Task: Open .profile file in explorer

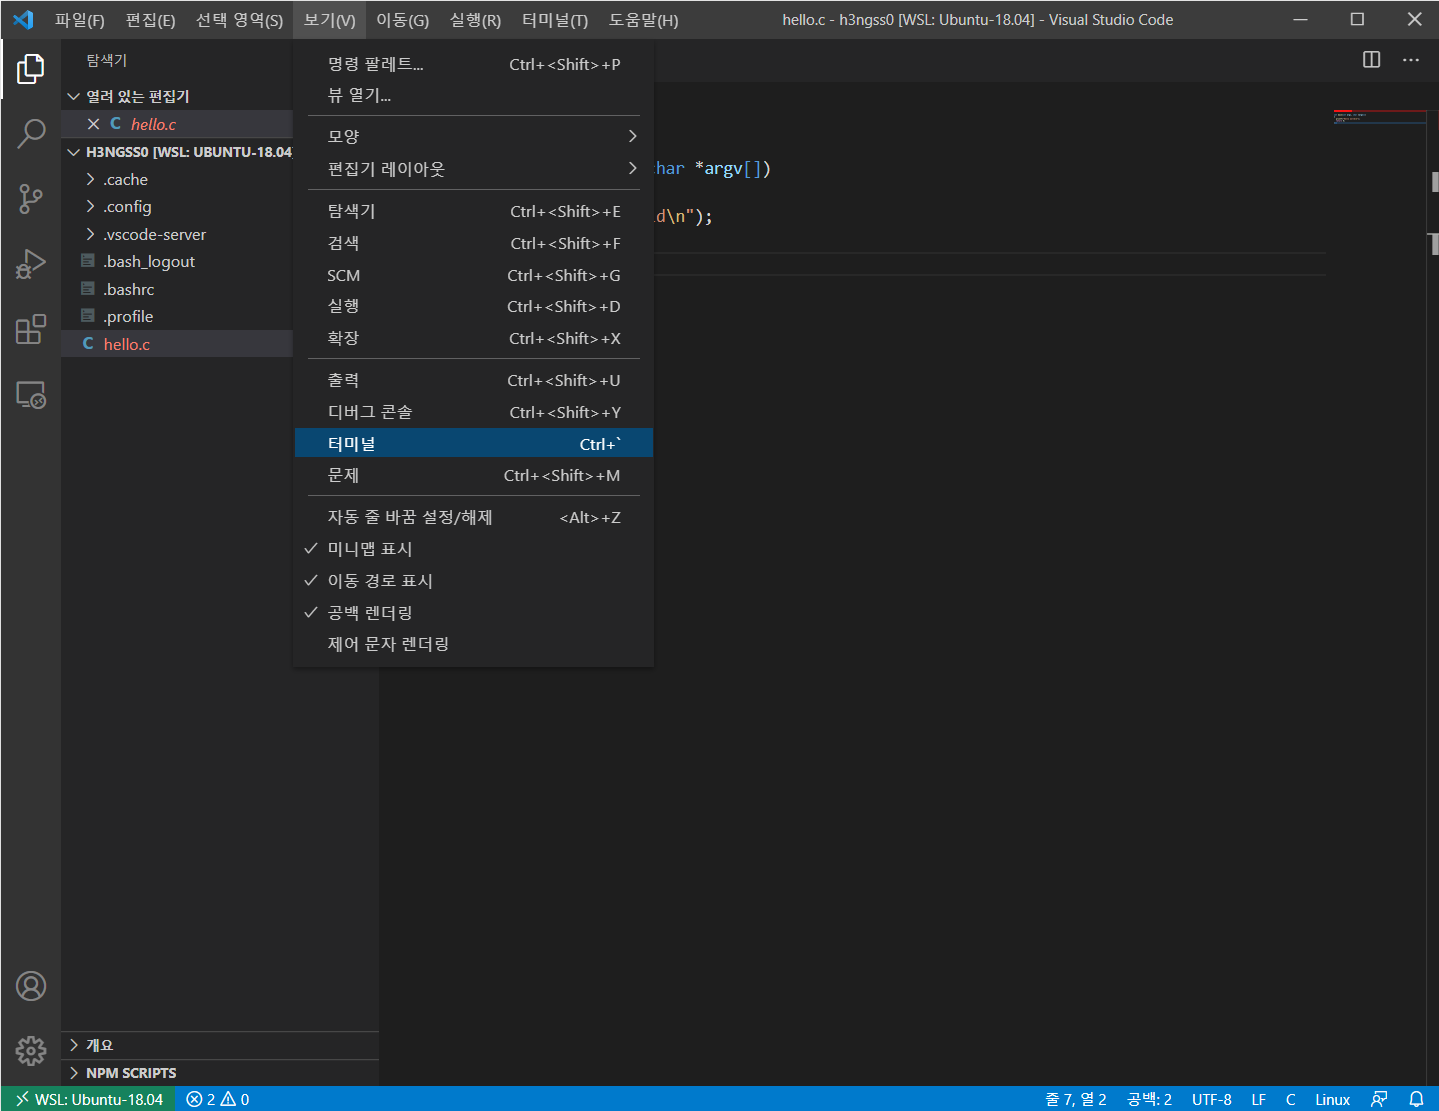Action: 177,317
